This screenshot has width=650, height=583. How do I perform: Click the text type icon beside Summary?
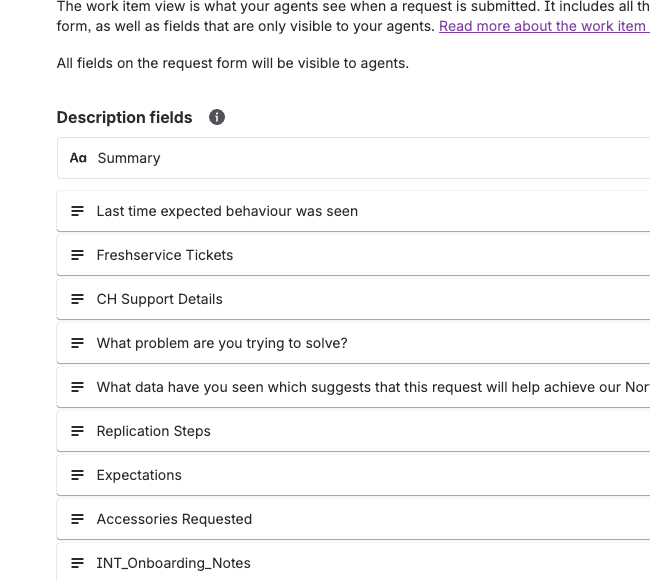pos(78,158)
